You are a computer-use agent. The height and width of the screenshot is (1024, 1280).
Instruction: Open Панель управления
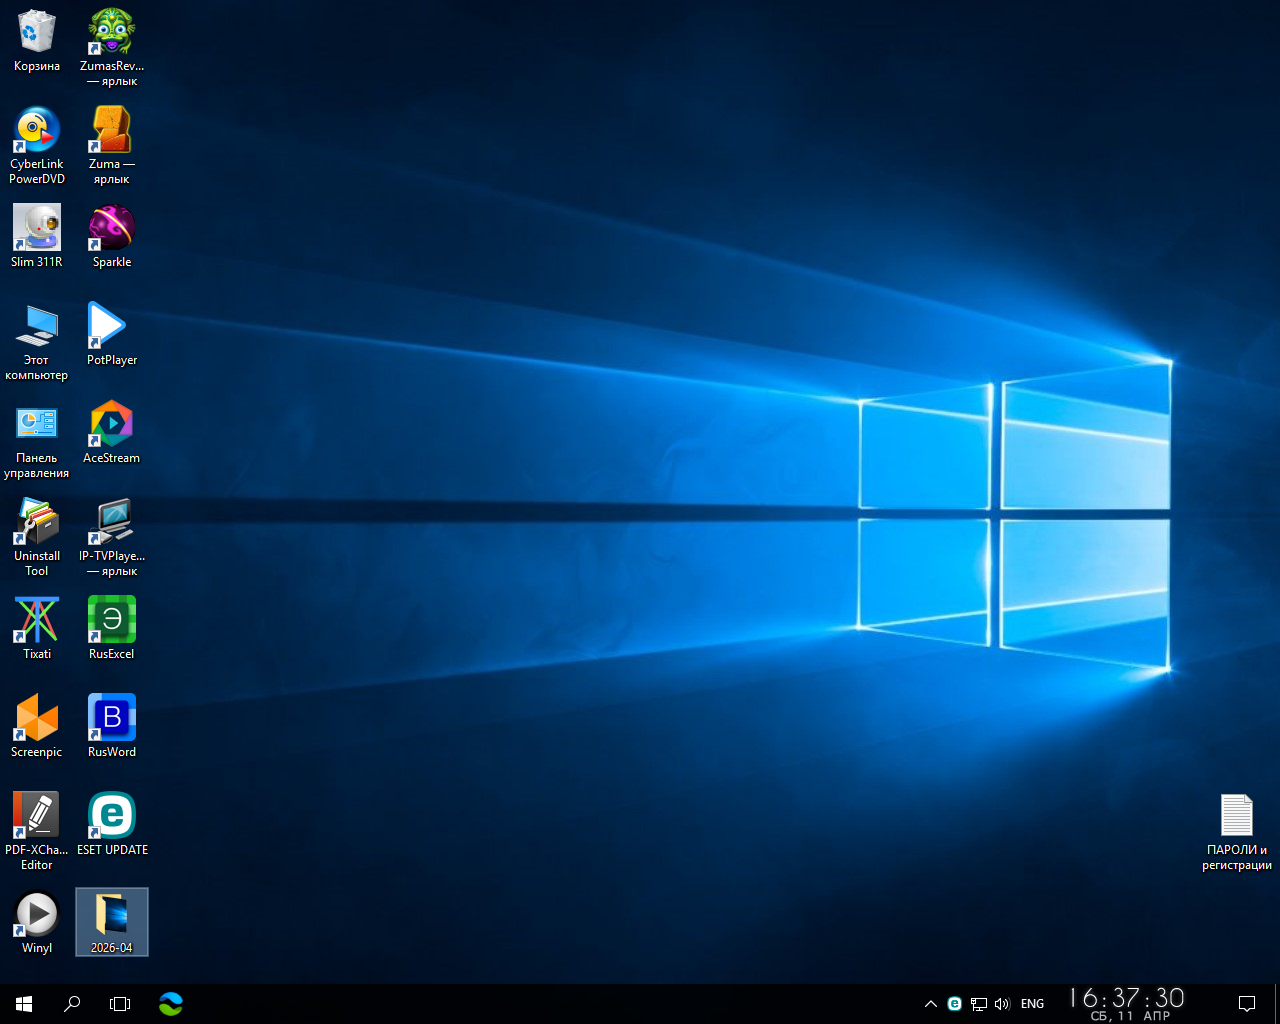[x=37, y=439]
